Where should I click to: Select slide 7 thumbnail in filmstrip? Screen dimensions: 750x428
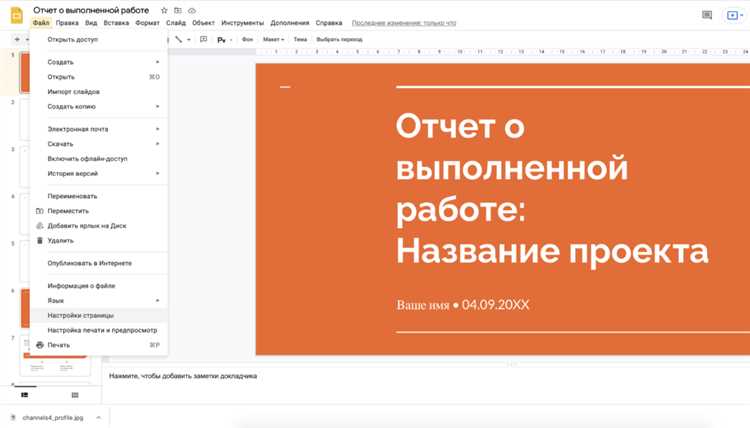(55, 355)
